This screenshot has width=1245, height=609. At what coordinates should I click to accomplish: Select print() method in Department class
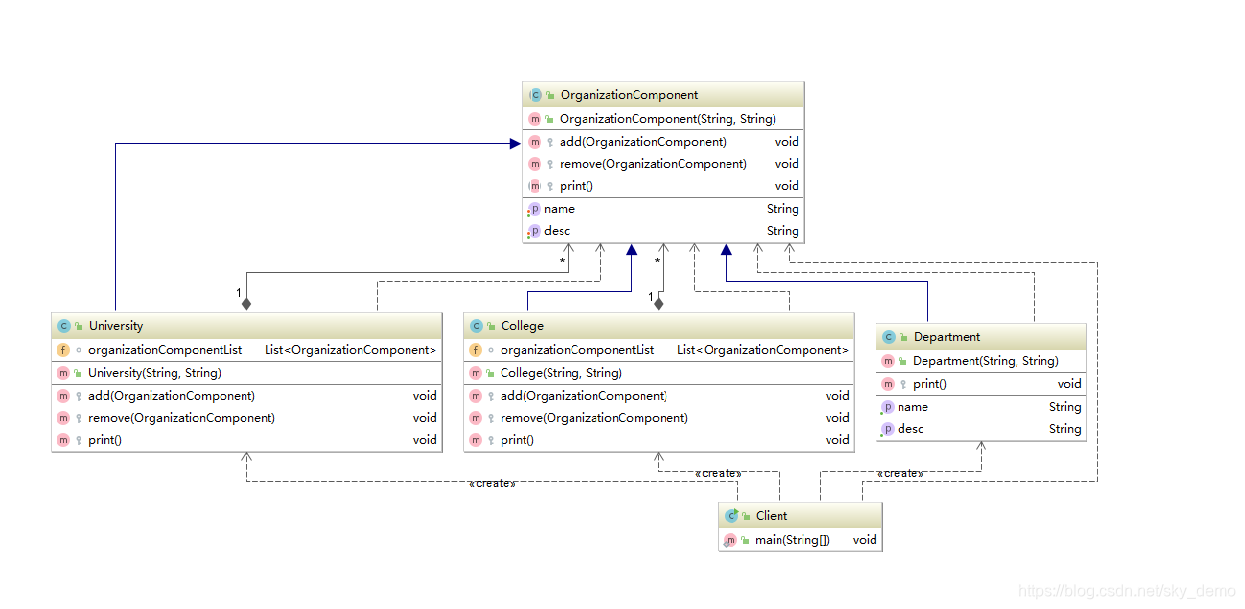pyautogui.click(x=981, y=384)
